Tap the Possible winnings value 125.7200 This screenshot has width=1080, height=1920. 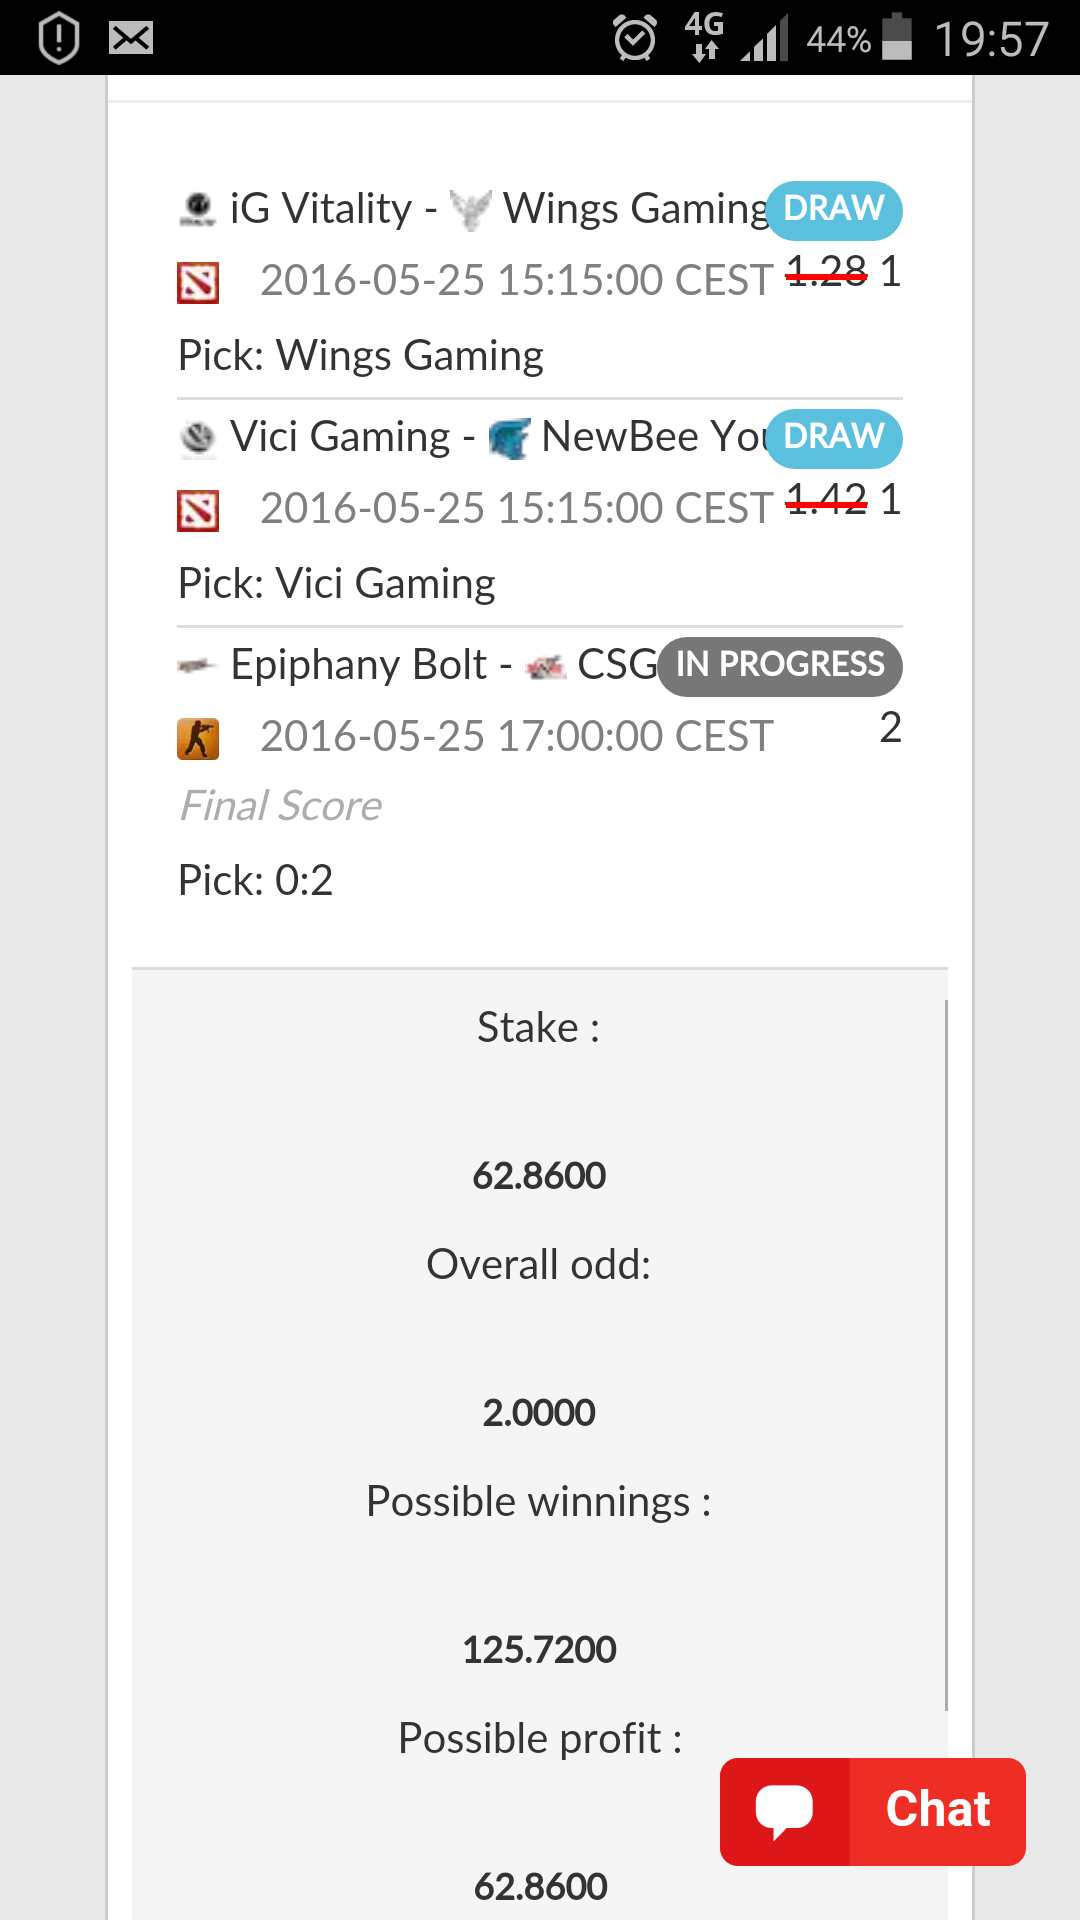tap(539, 1650)
